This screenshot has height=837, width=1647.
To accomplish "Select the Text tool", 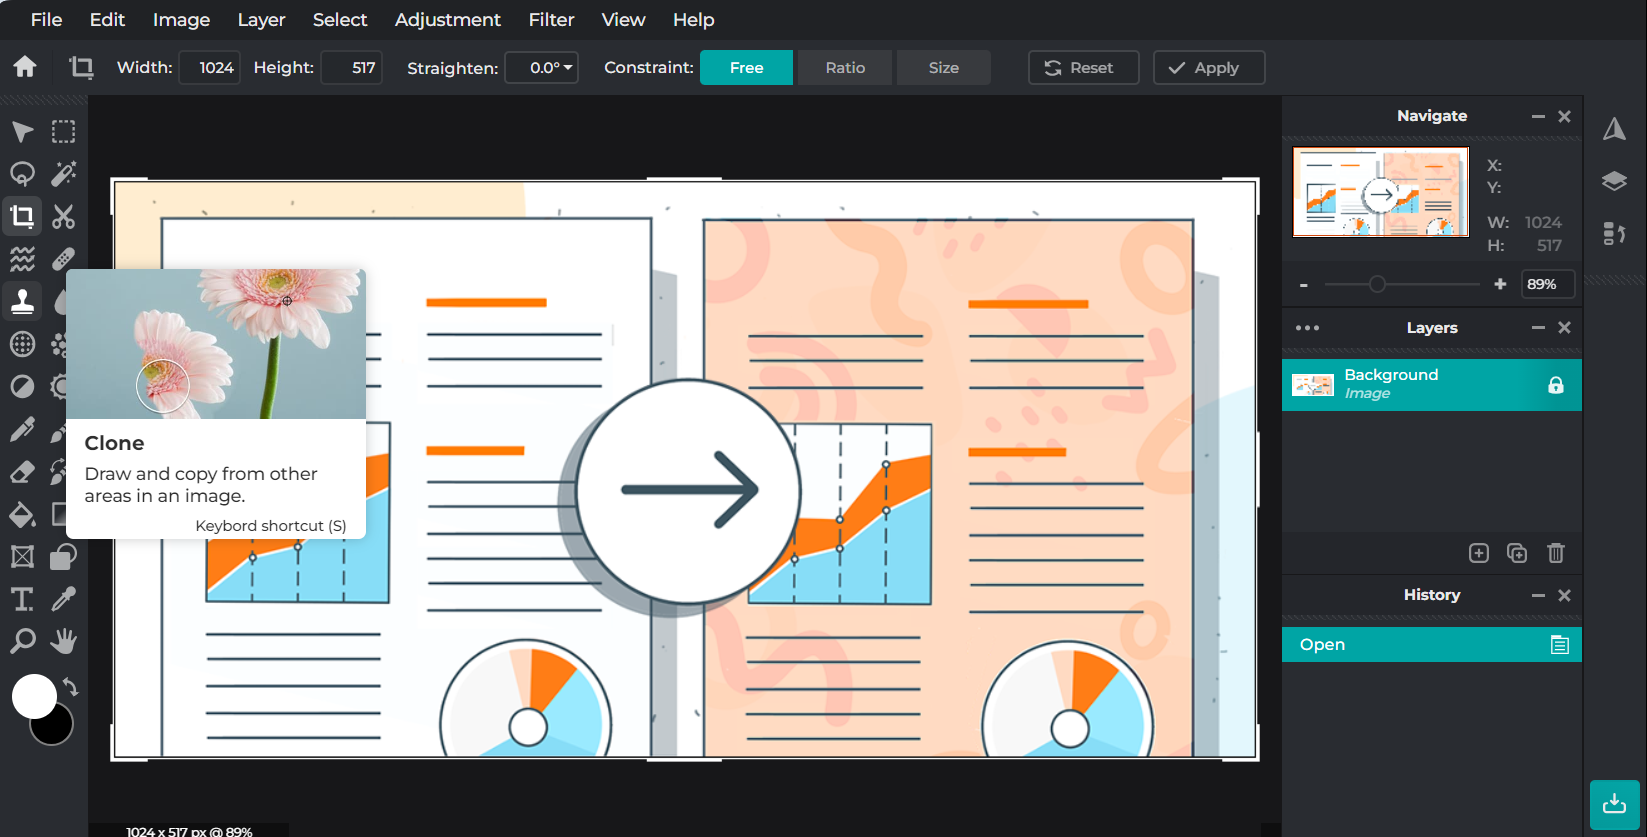I will click(22, 599).
